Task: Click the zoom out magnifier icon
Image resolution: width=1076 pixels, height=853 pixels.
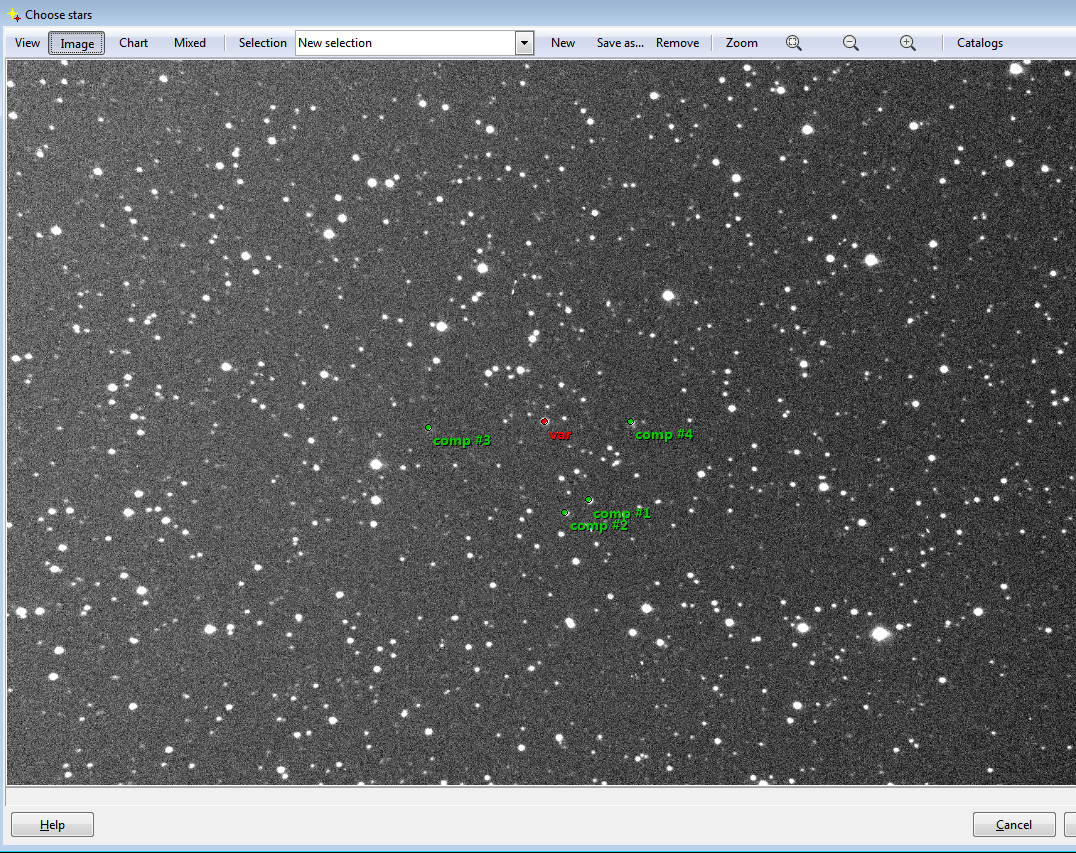Action: point(851,43)
